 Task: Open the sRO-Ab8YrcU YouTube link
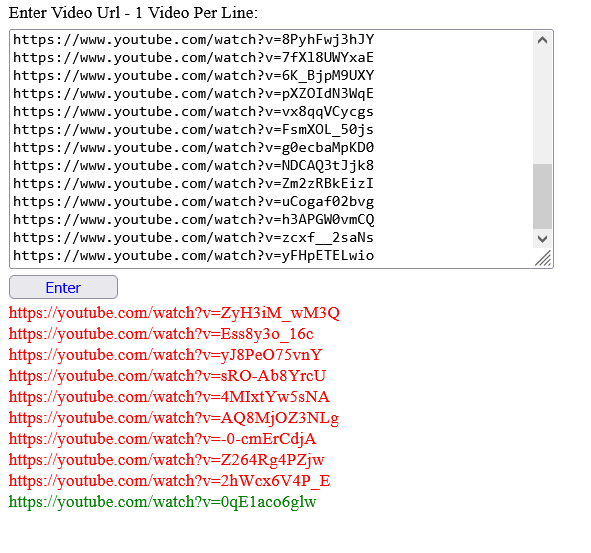point(167,376)
